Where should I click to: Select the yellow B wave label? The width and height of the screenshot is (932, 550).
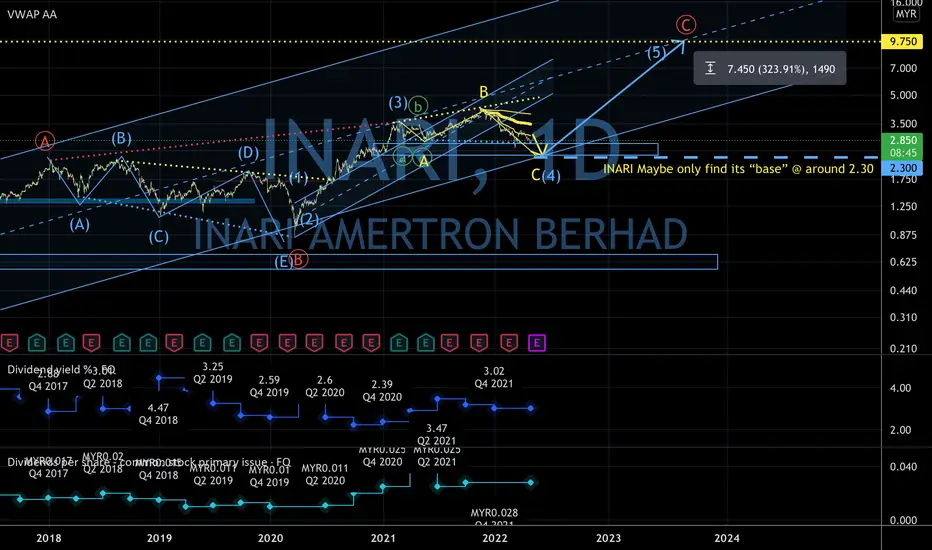[x=484, y=92]
